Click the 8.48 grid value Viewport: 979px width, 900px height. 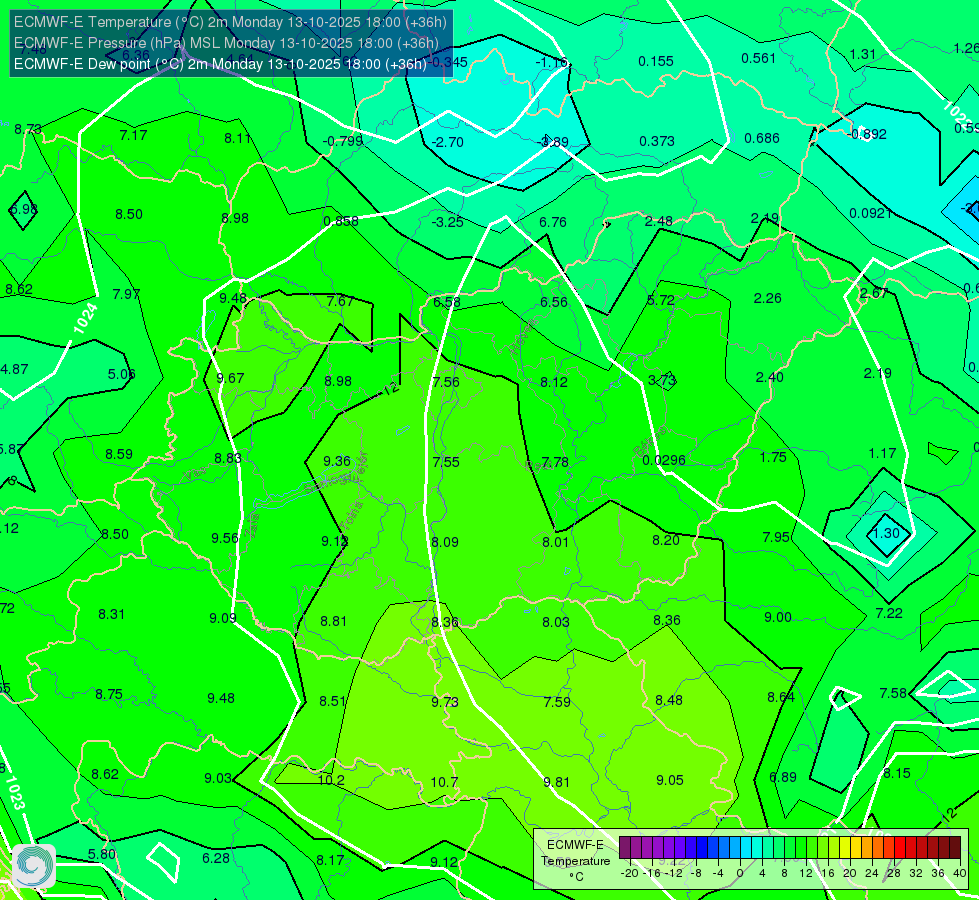pos(669,700)
